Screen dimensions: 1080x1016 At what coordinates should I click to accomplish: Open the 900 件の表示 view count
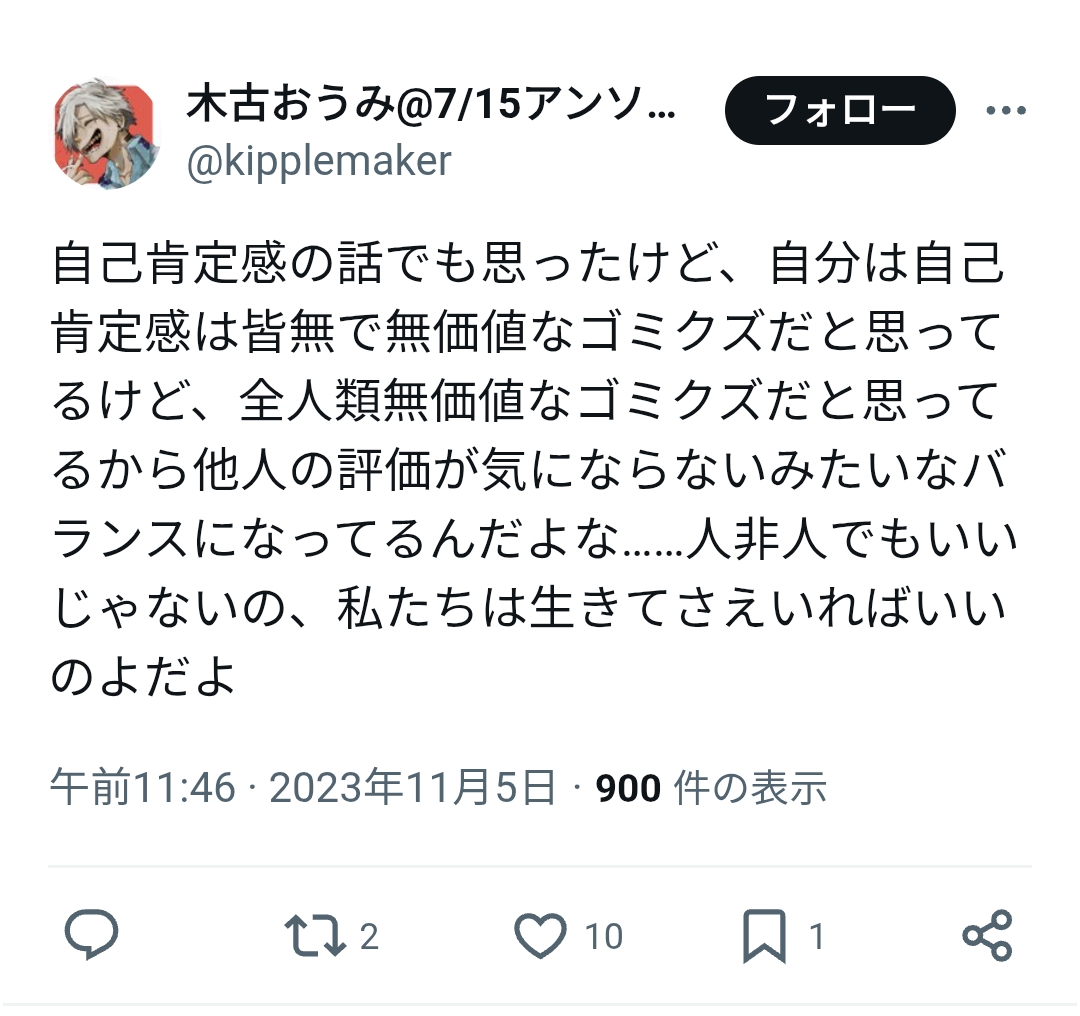click(711, 787)
